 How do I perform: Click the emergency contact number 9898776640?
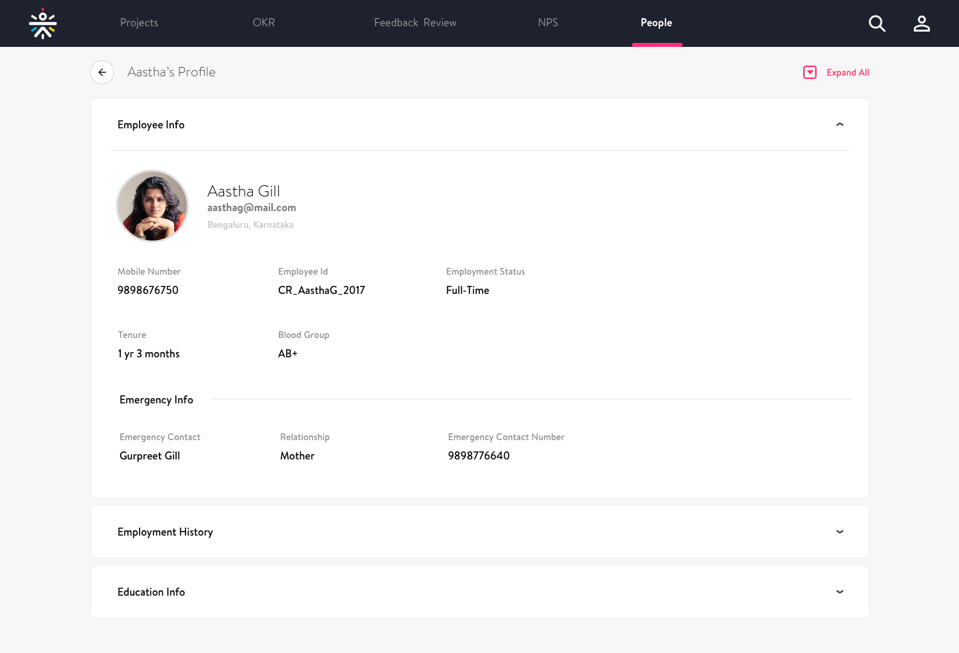479,456
